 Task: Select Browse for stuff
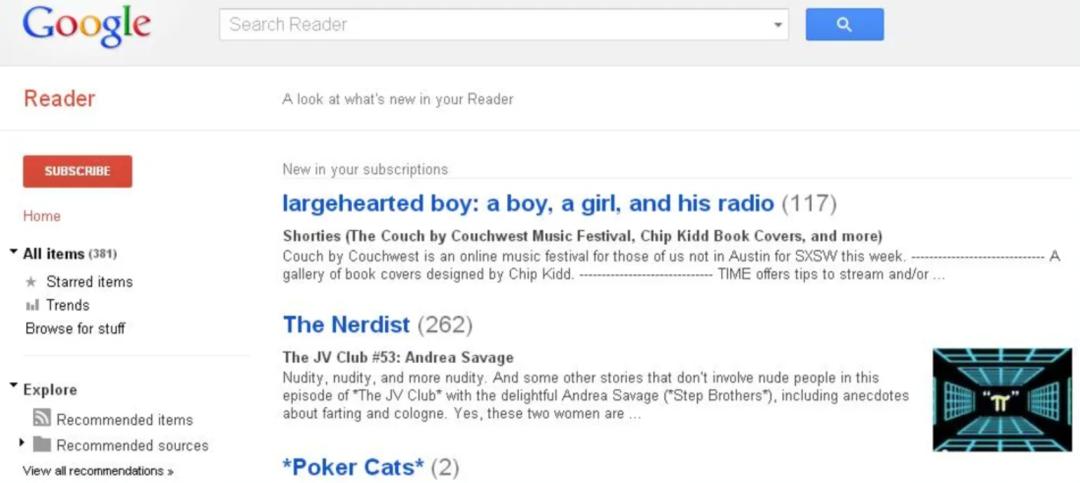pyautogui.click(x=75, y=328)
